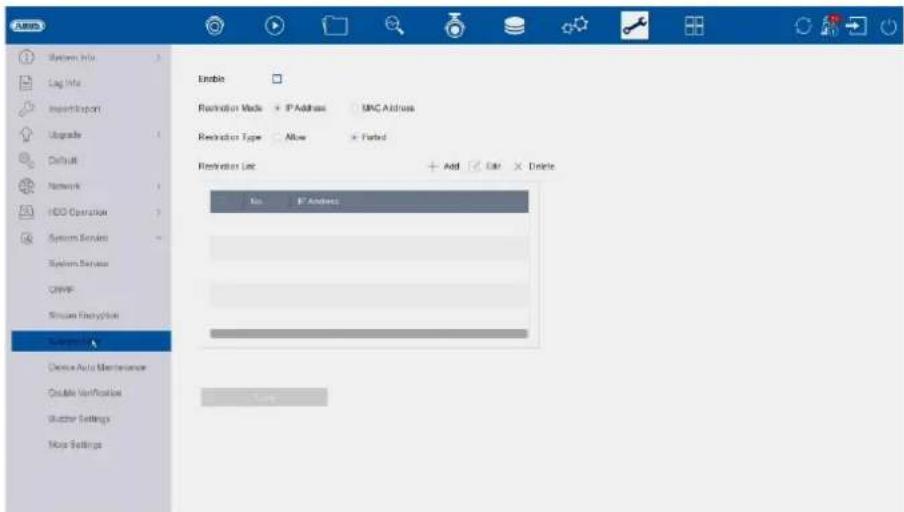Open Default in the sidebar
The image size is (904, 512).
[x=63, y=160]
